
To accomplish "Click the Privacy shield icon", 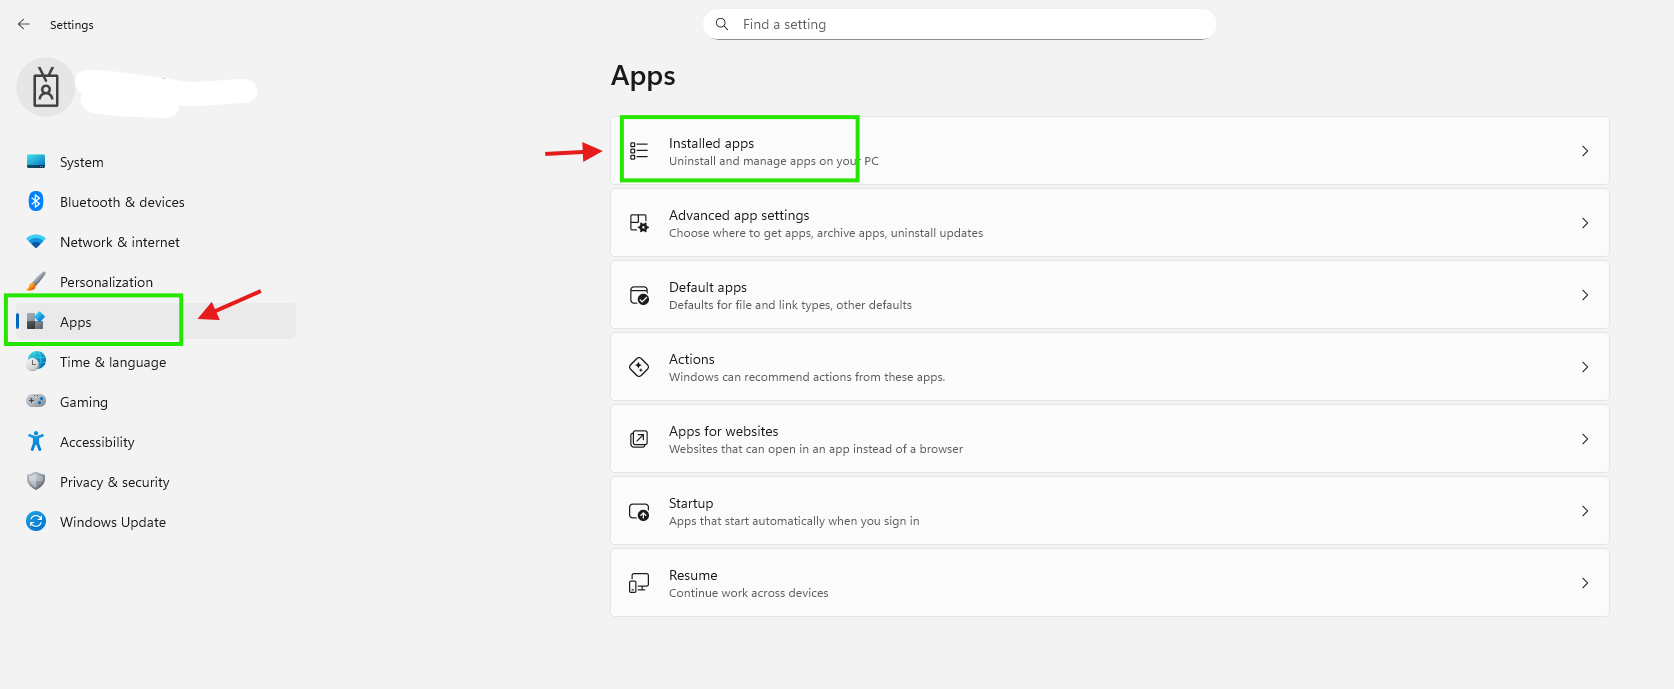I will click(x=36, y=481).
